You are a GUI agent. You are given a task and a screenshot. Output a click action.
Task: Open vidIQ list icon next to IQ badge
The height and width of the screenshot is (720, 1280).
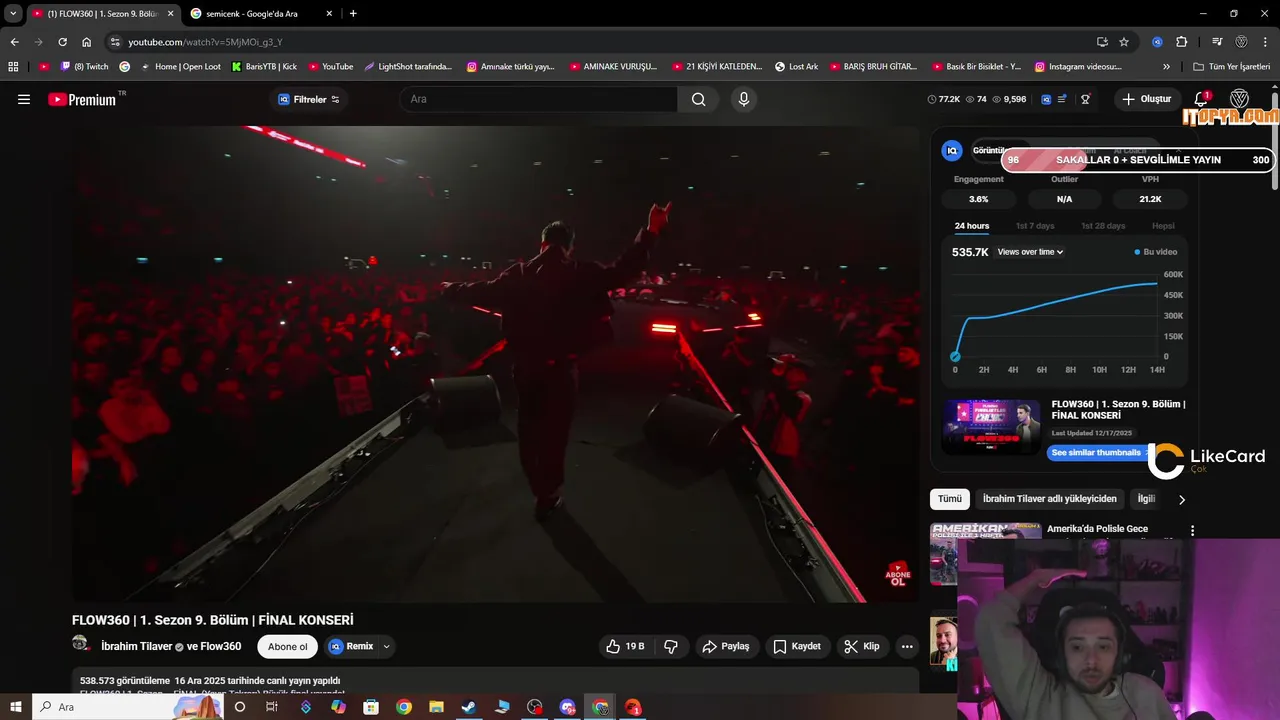pos(1062,99)
